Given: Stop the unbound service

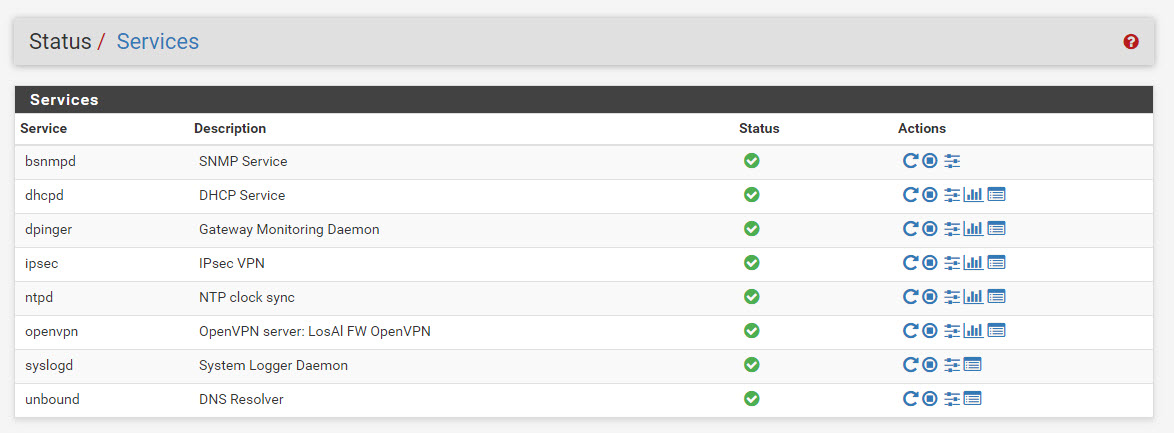Looking at the screenshot, I should (x=930, y=399).
